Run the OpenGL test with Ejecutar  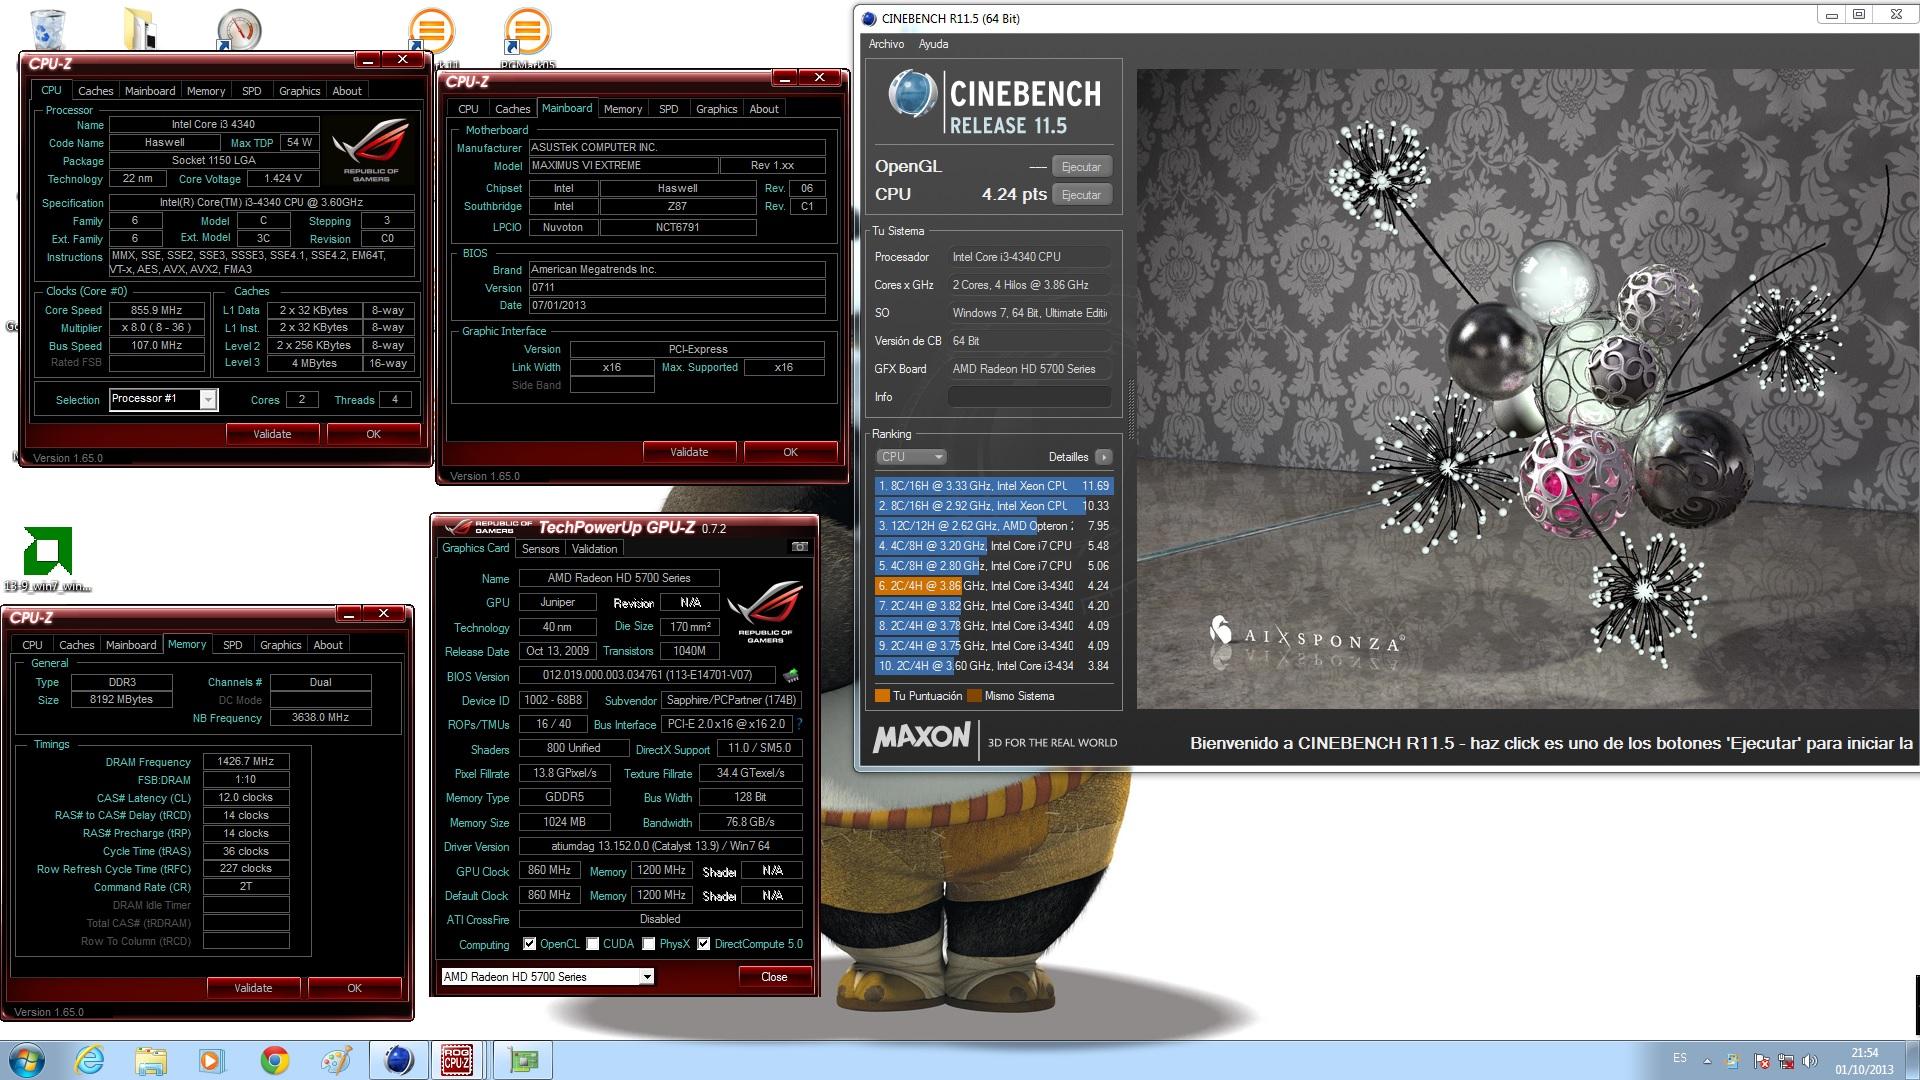(1082, 167)
